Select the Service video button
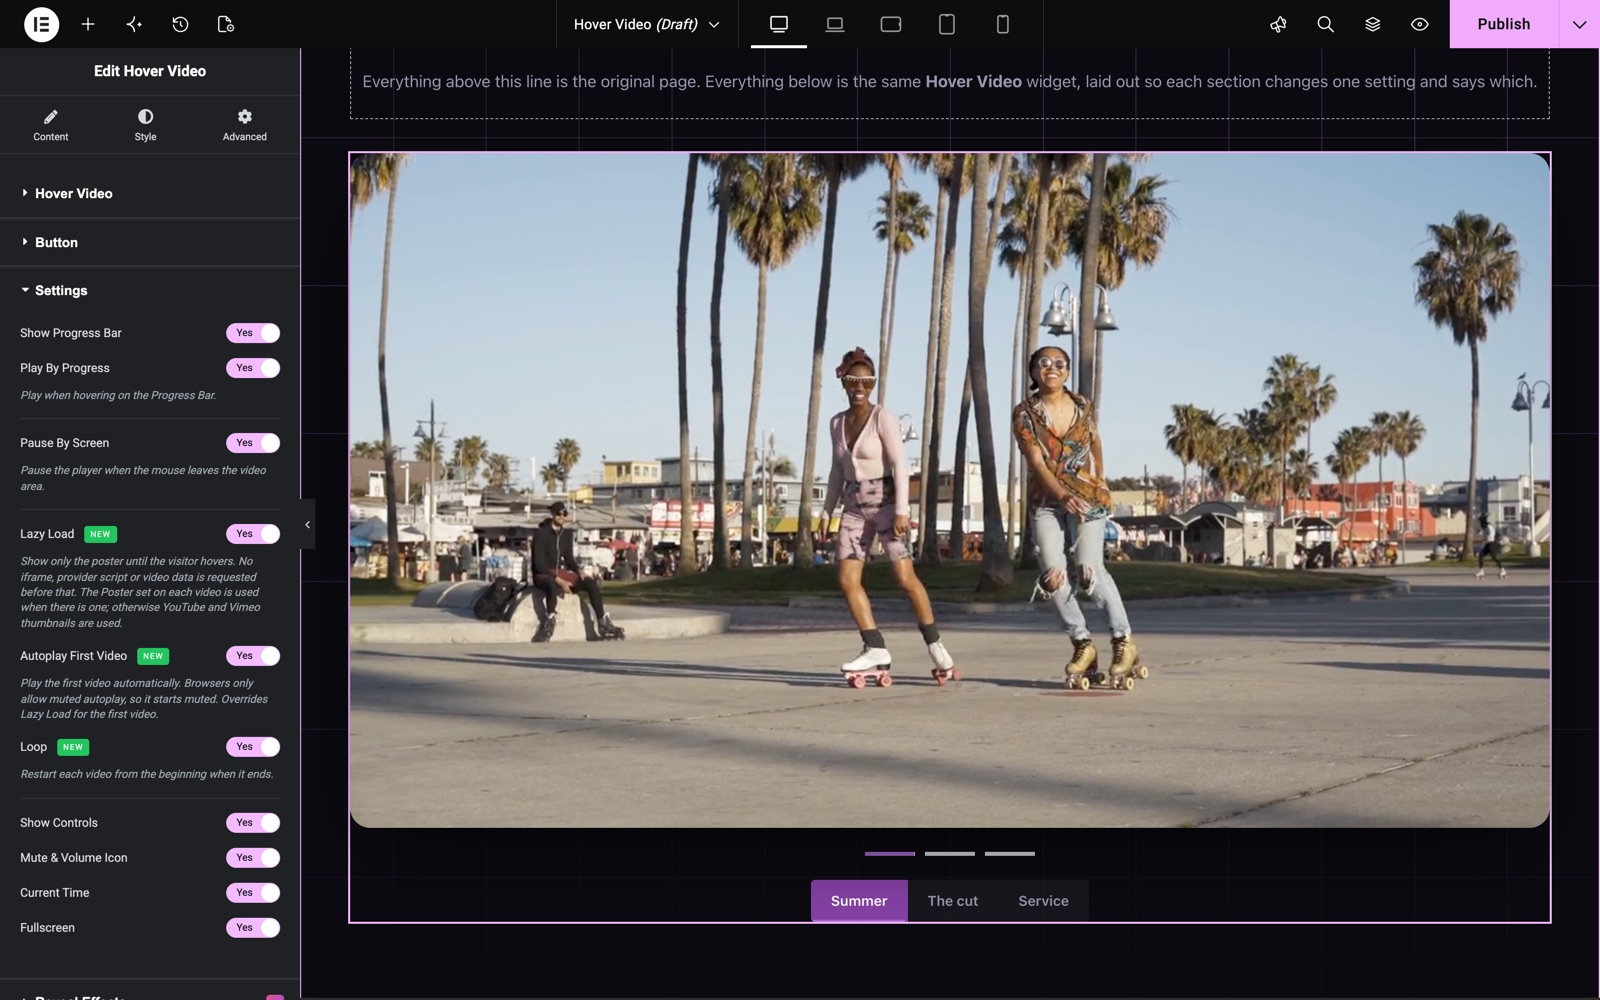 click(x=1043, y=901)
